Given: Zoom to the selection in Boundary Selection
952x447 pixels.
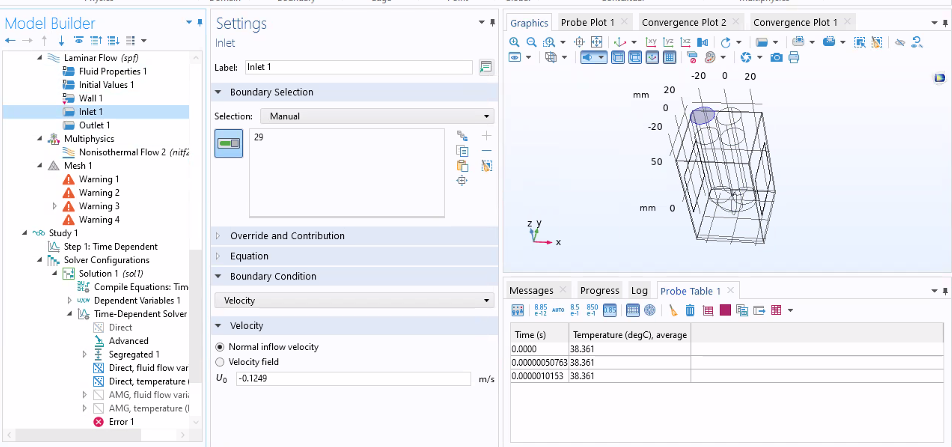Looking at the screenshot, I should (462, 181).
